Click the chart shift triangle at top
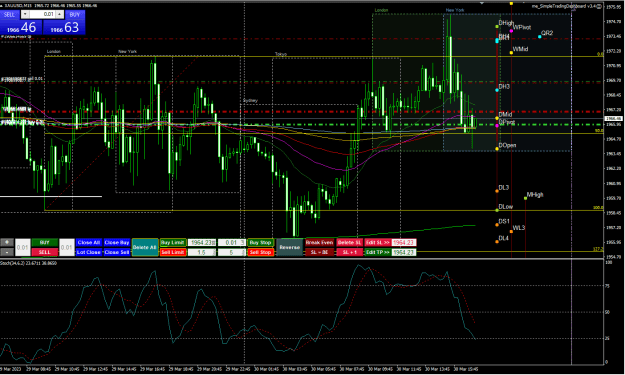This screenshot has height=375, width=625. 482,3
